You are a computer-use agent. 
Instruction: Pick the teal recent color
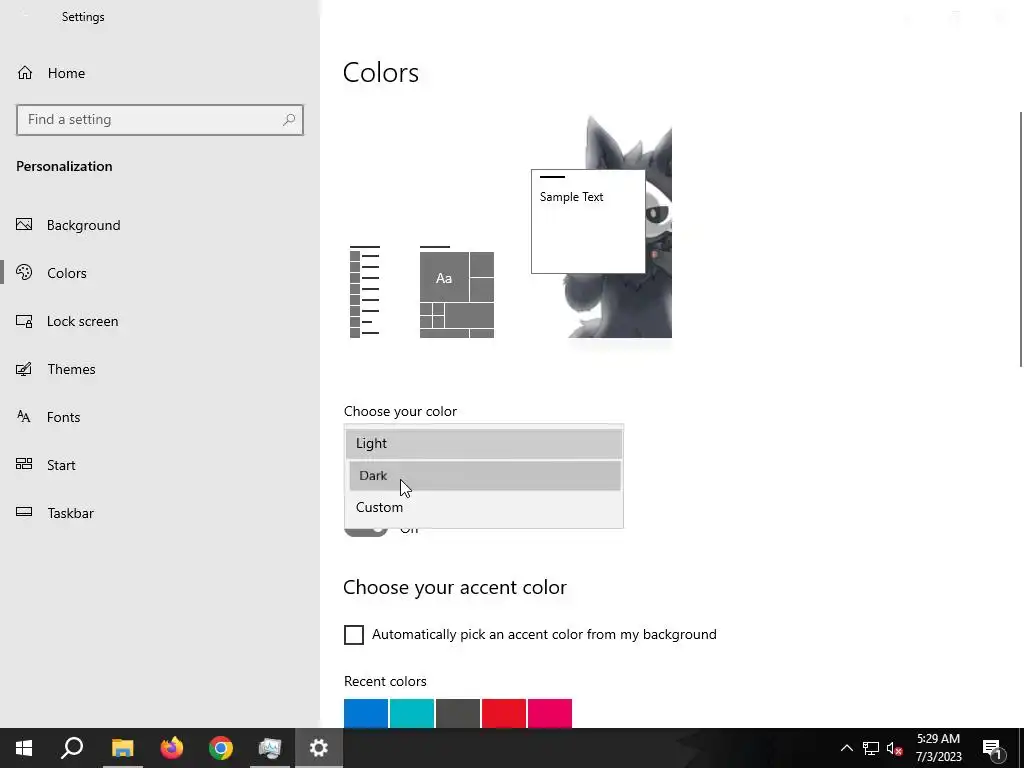(x=412, y=713)
